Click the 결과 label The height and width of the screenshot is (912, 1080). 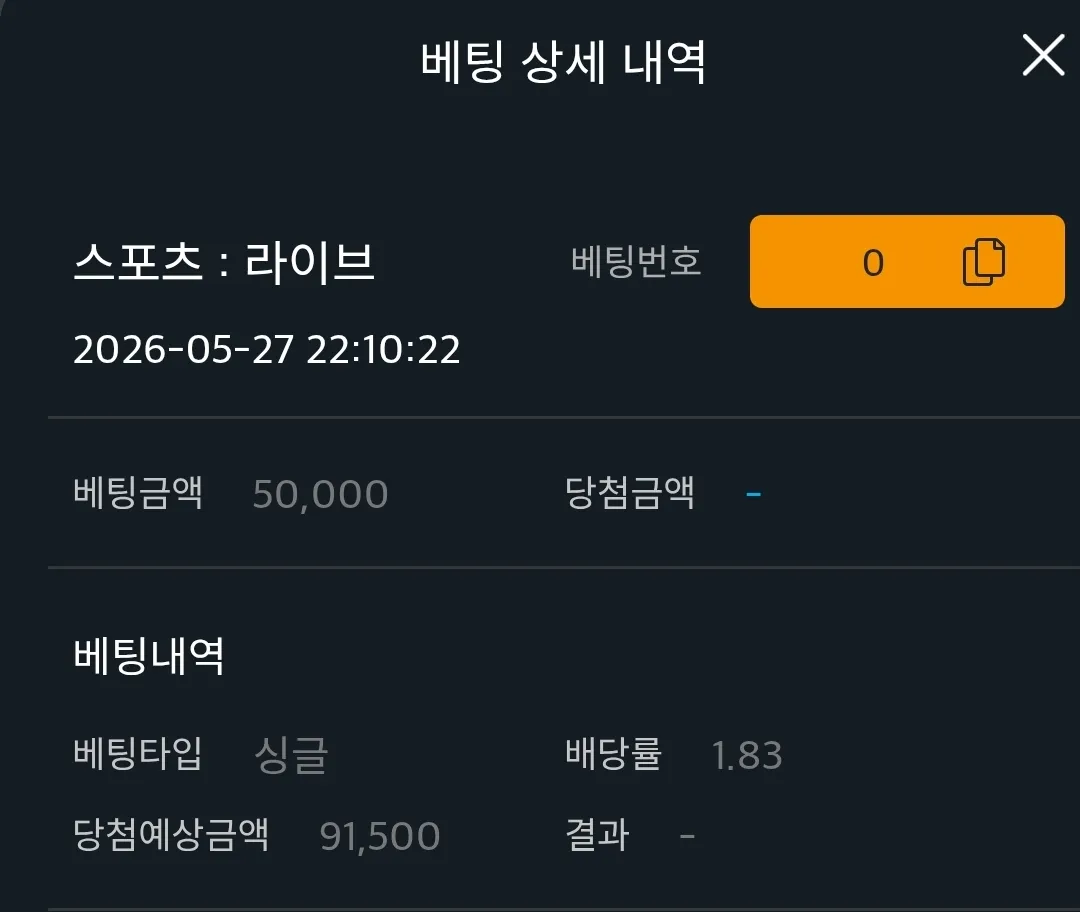click(597, 835)
